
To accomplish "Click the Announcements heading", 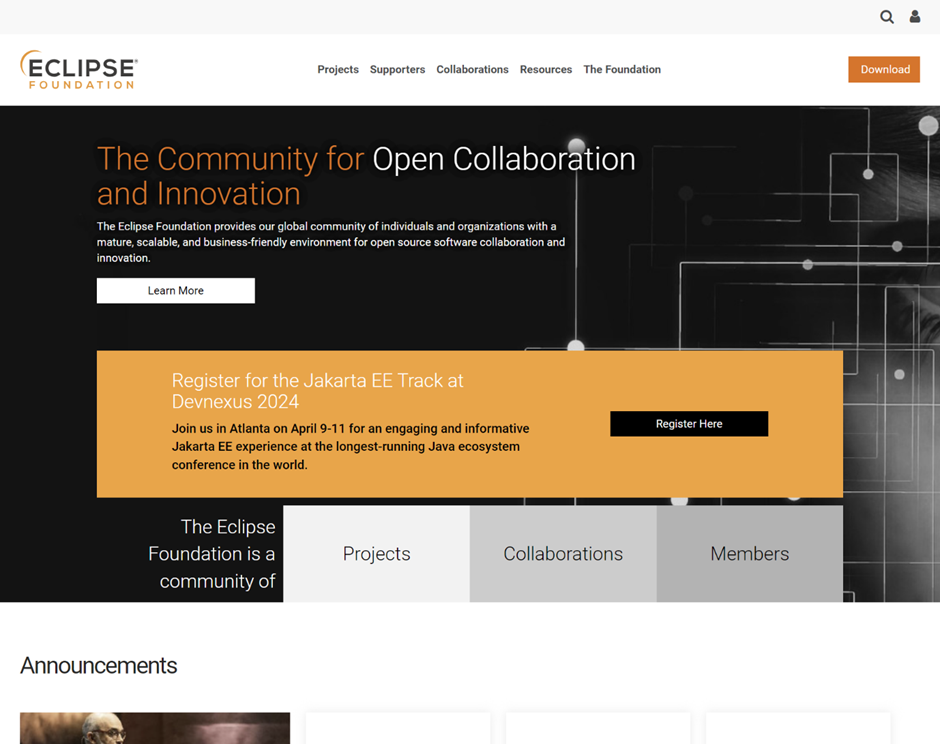I will tap(99, 665).
